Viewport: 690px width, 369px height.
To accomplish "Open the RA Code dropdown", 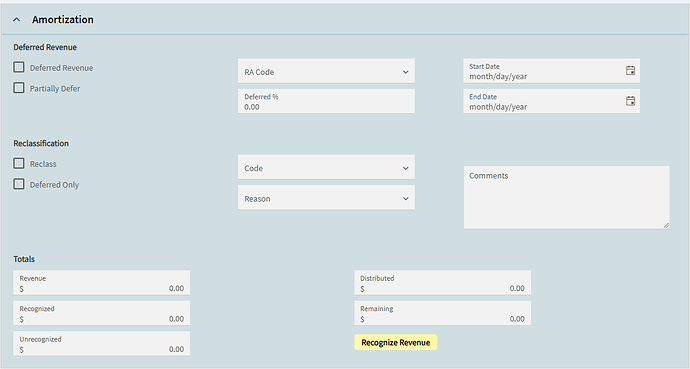I will tap(326, 71).
